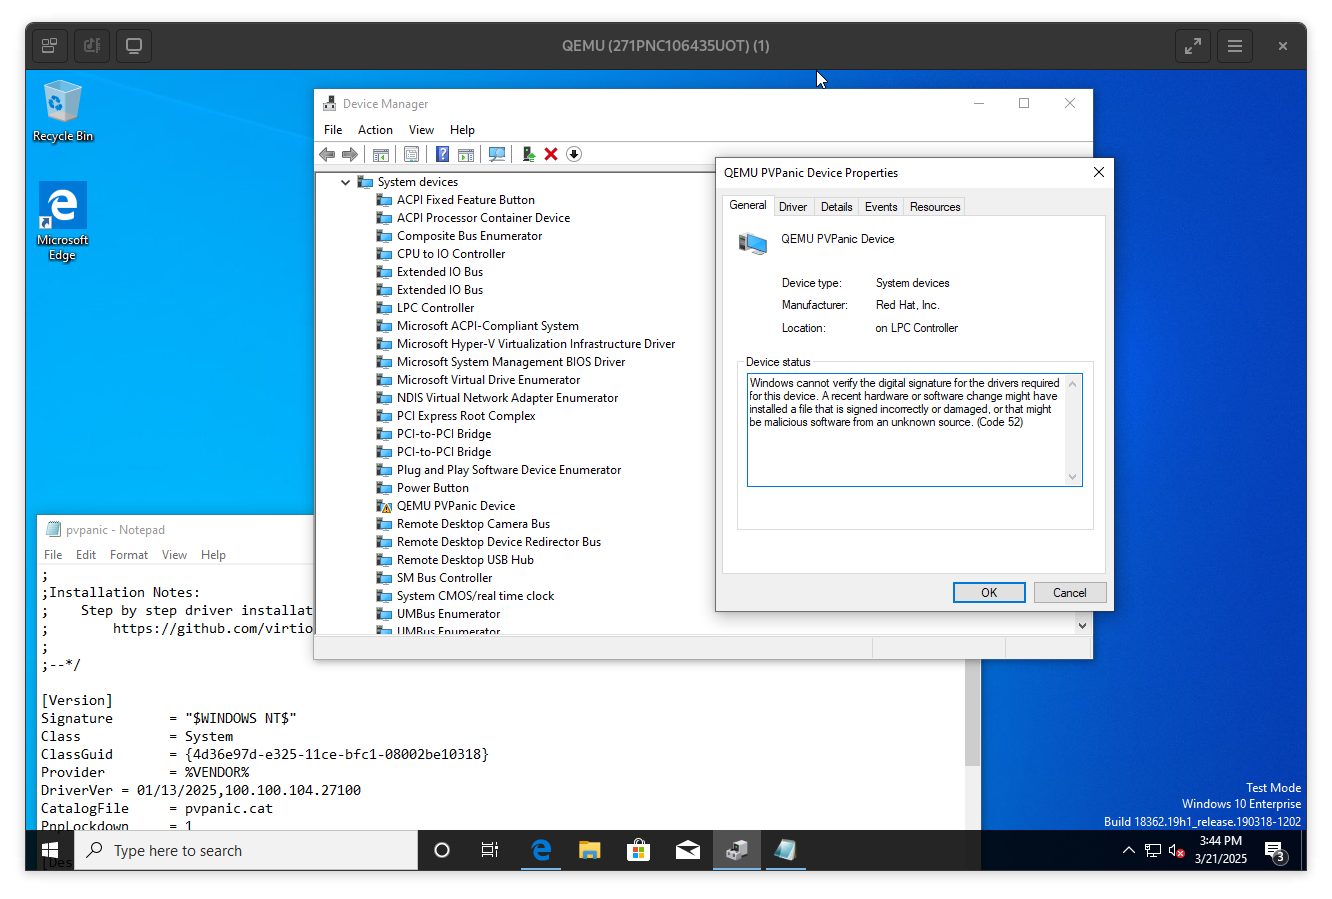Open the Action menu in Device Manager

pos(375,130)
